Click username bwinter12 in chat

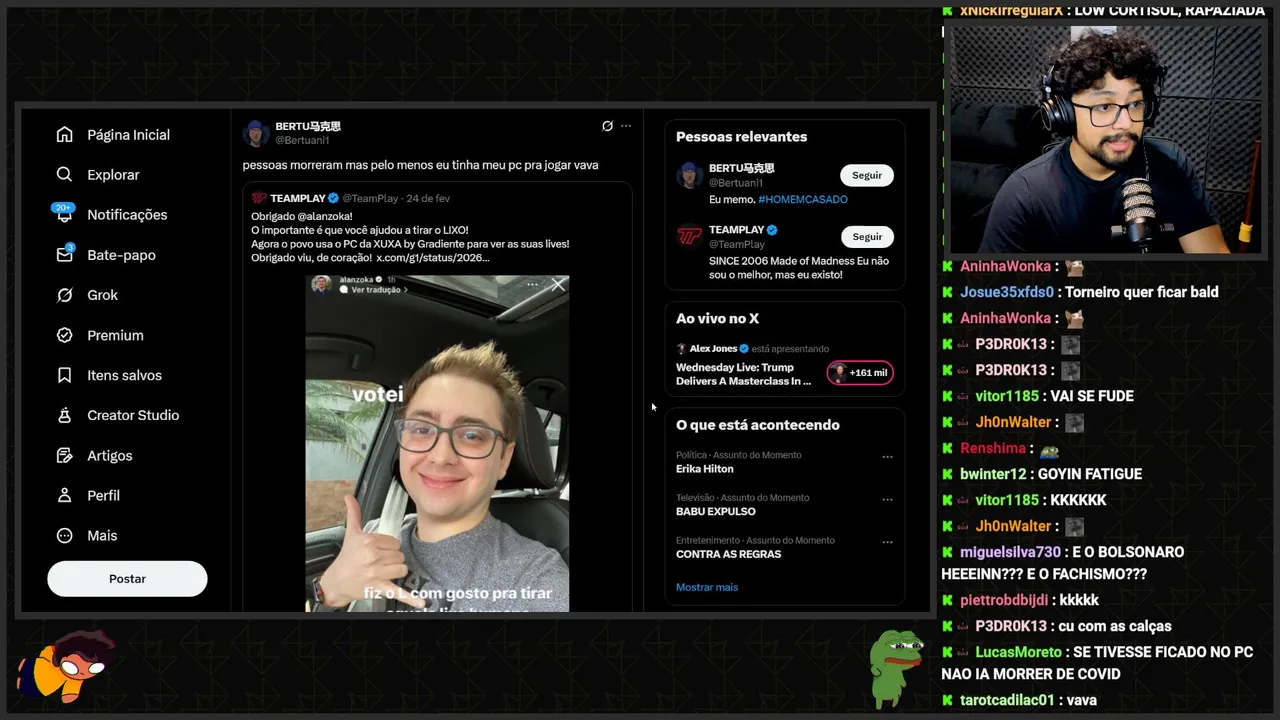click(x=994, y=474)
